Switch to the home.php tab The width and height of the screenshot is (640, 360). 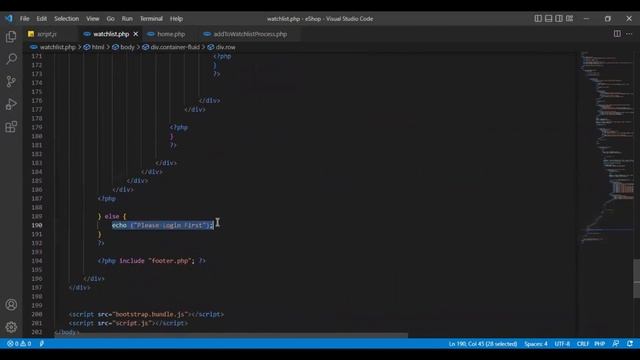[171, 34]
